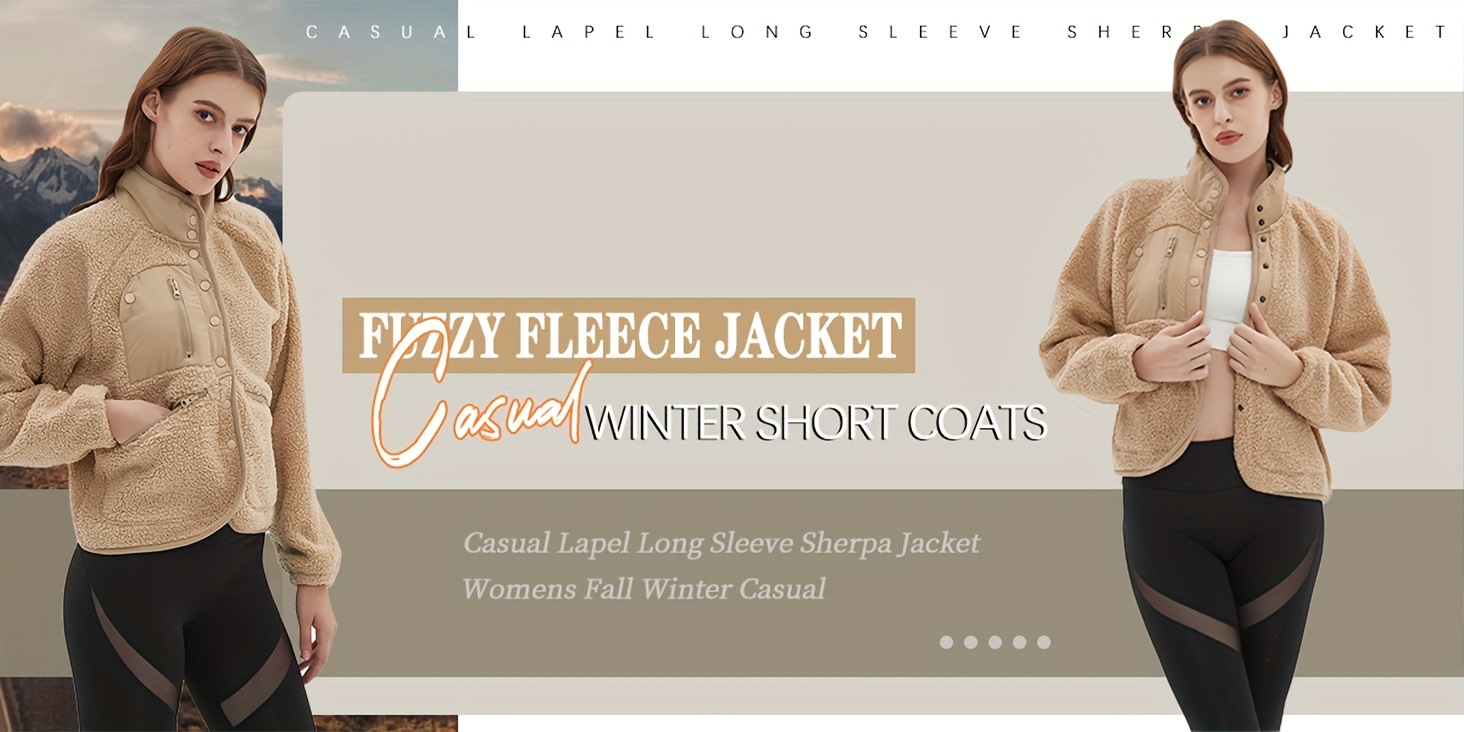This screenshot has width=1464, height=732.
Task: Click the Fuzzy Fleece Jacket title banner
Action: click(628, 336)
